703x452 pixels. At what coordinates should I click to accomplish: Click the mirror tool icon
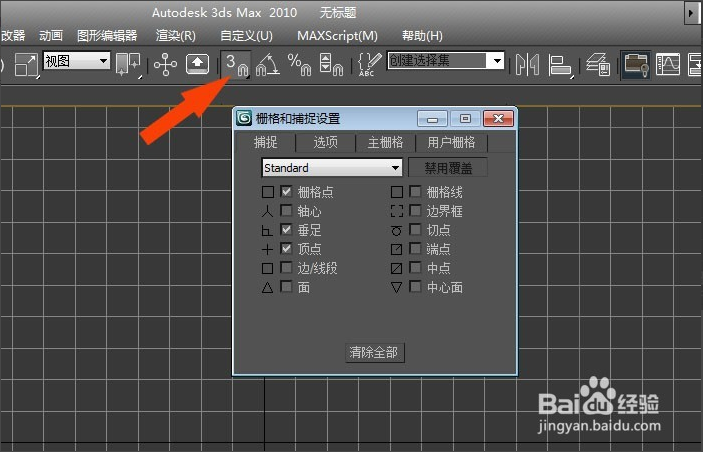click(527, 64)
